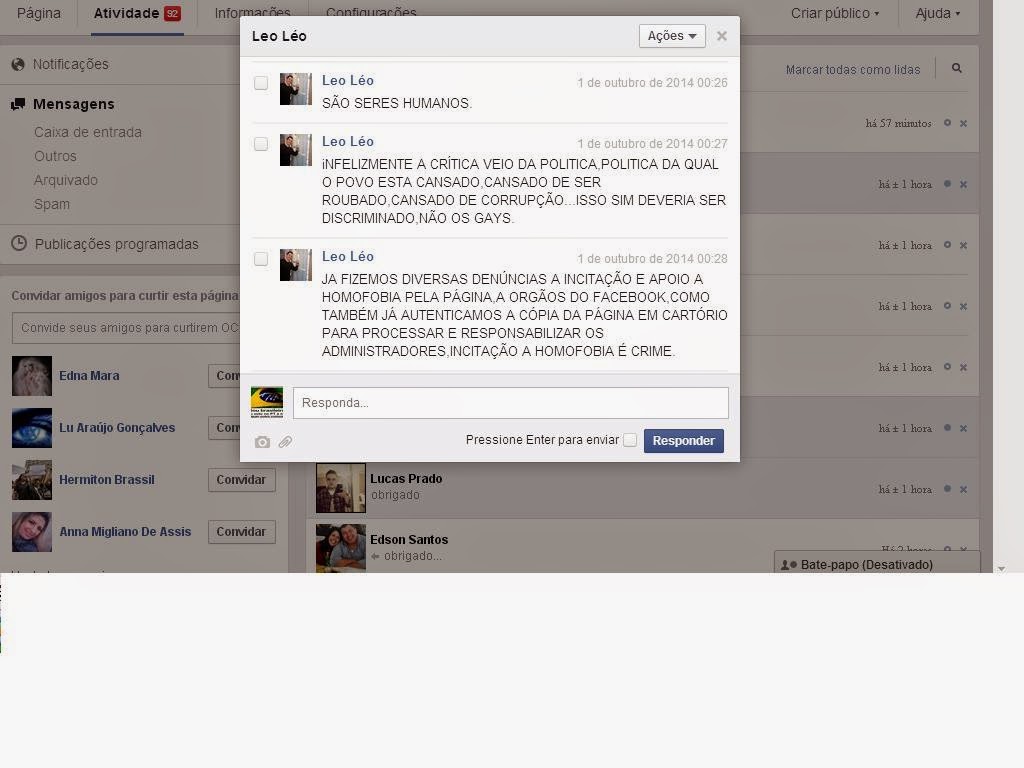Click the 'Convide seus amigos' invite field
1024x768 pixels.
coord(126,328)
